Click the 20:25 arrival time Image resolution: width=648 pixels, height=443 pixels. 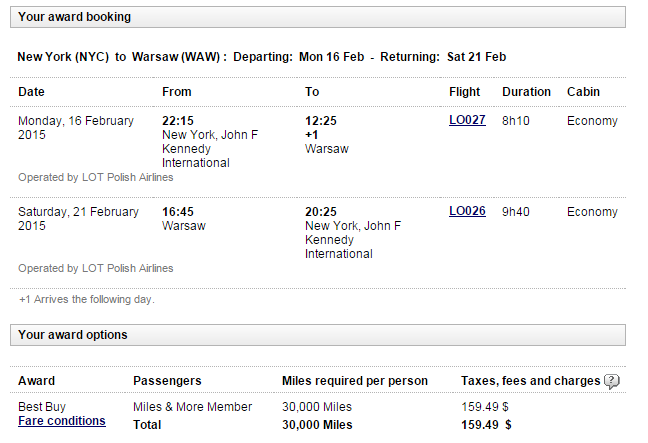(x=321, y=212)
